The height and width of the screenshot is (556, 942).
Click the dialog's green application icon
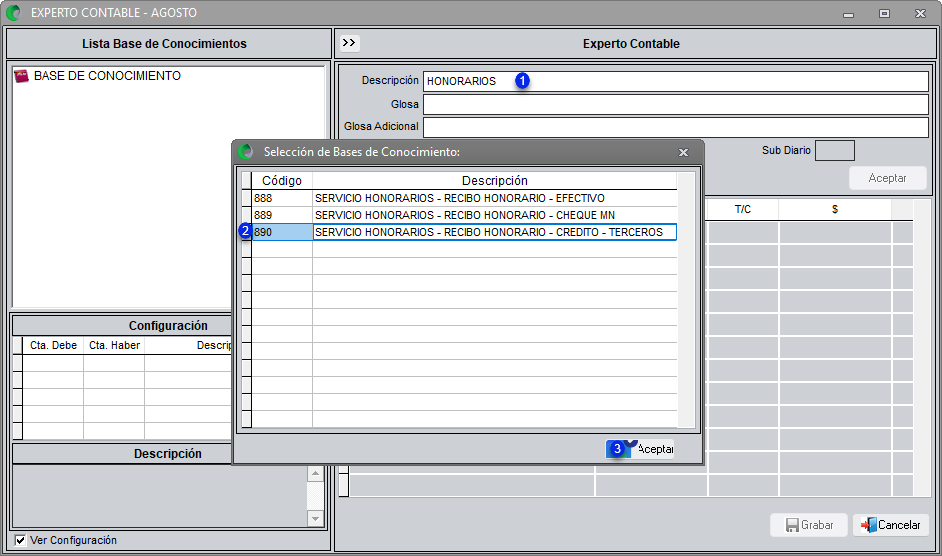(x=245, y=152)
